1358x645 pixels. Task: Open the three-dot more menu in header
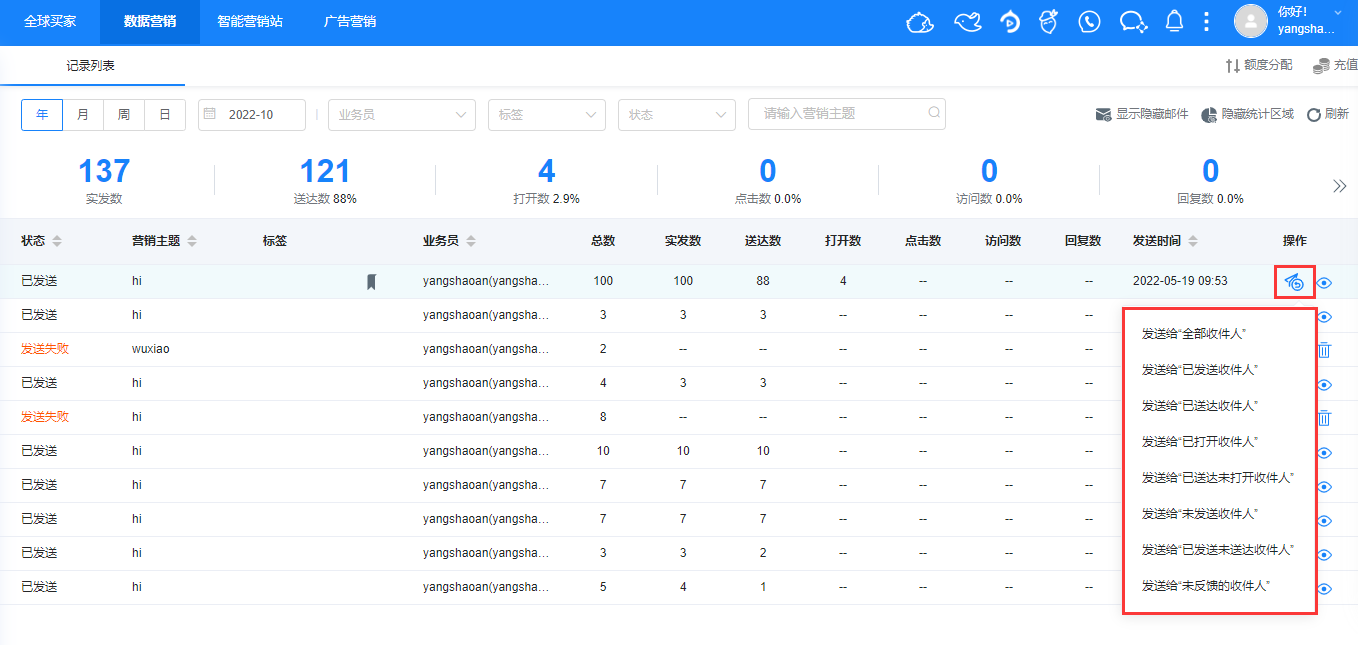click(1207, 22)
